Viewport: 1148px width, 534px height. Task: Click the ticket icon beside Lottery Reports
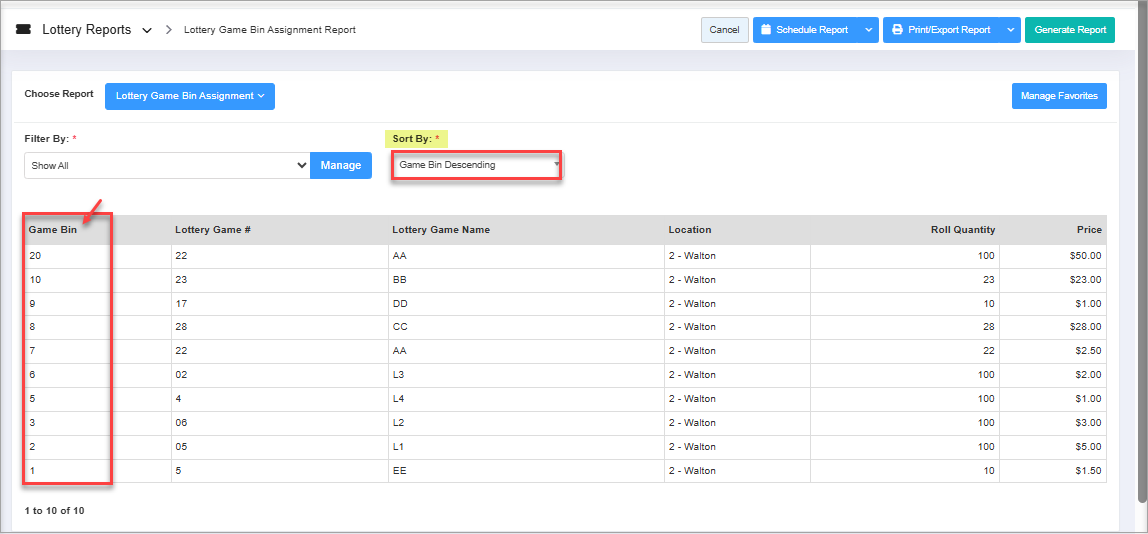pos(23,30)
